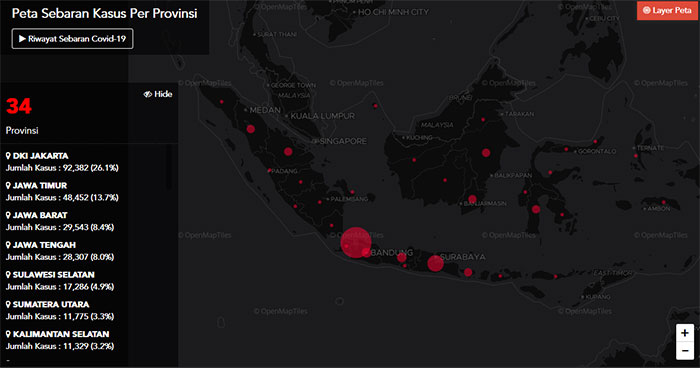Zoom out the map with minus button
The height and width of the screenshot is (368, 700).
click(685, 351)
